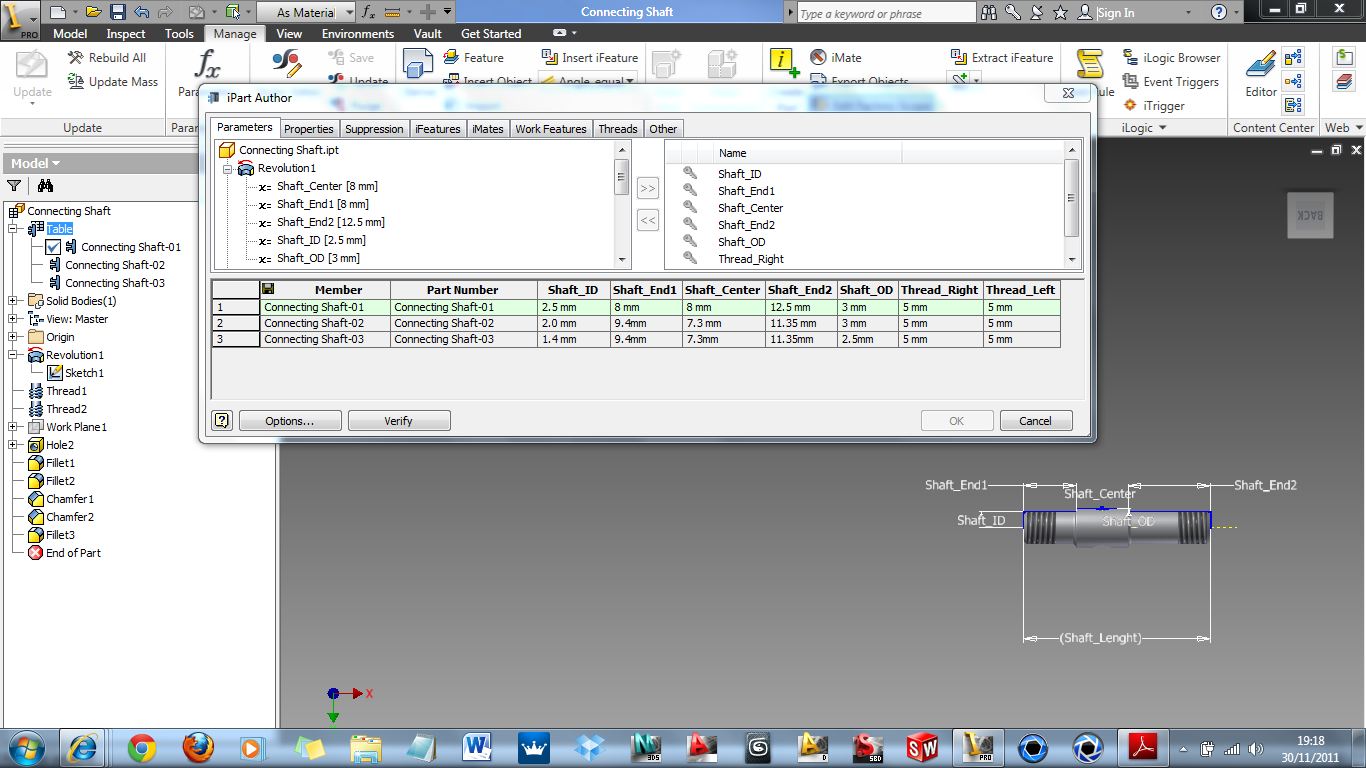Screen dimensions: 1366x768
Task: Open the Inspect ribbon tab
Action: click(x=126, y=33)
